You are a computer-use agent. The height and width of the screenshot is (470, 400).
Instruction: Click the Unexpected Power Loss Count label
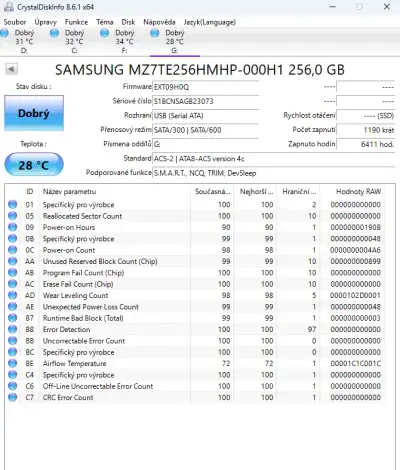click(x=91, y=307)
